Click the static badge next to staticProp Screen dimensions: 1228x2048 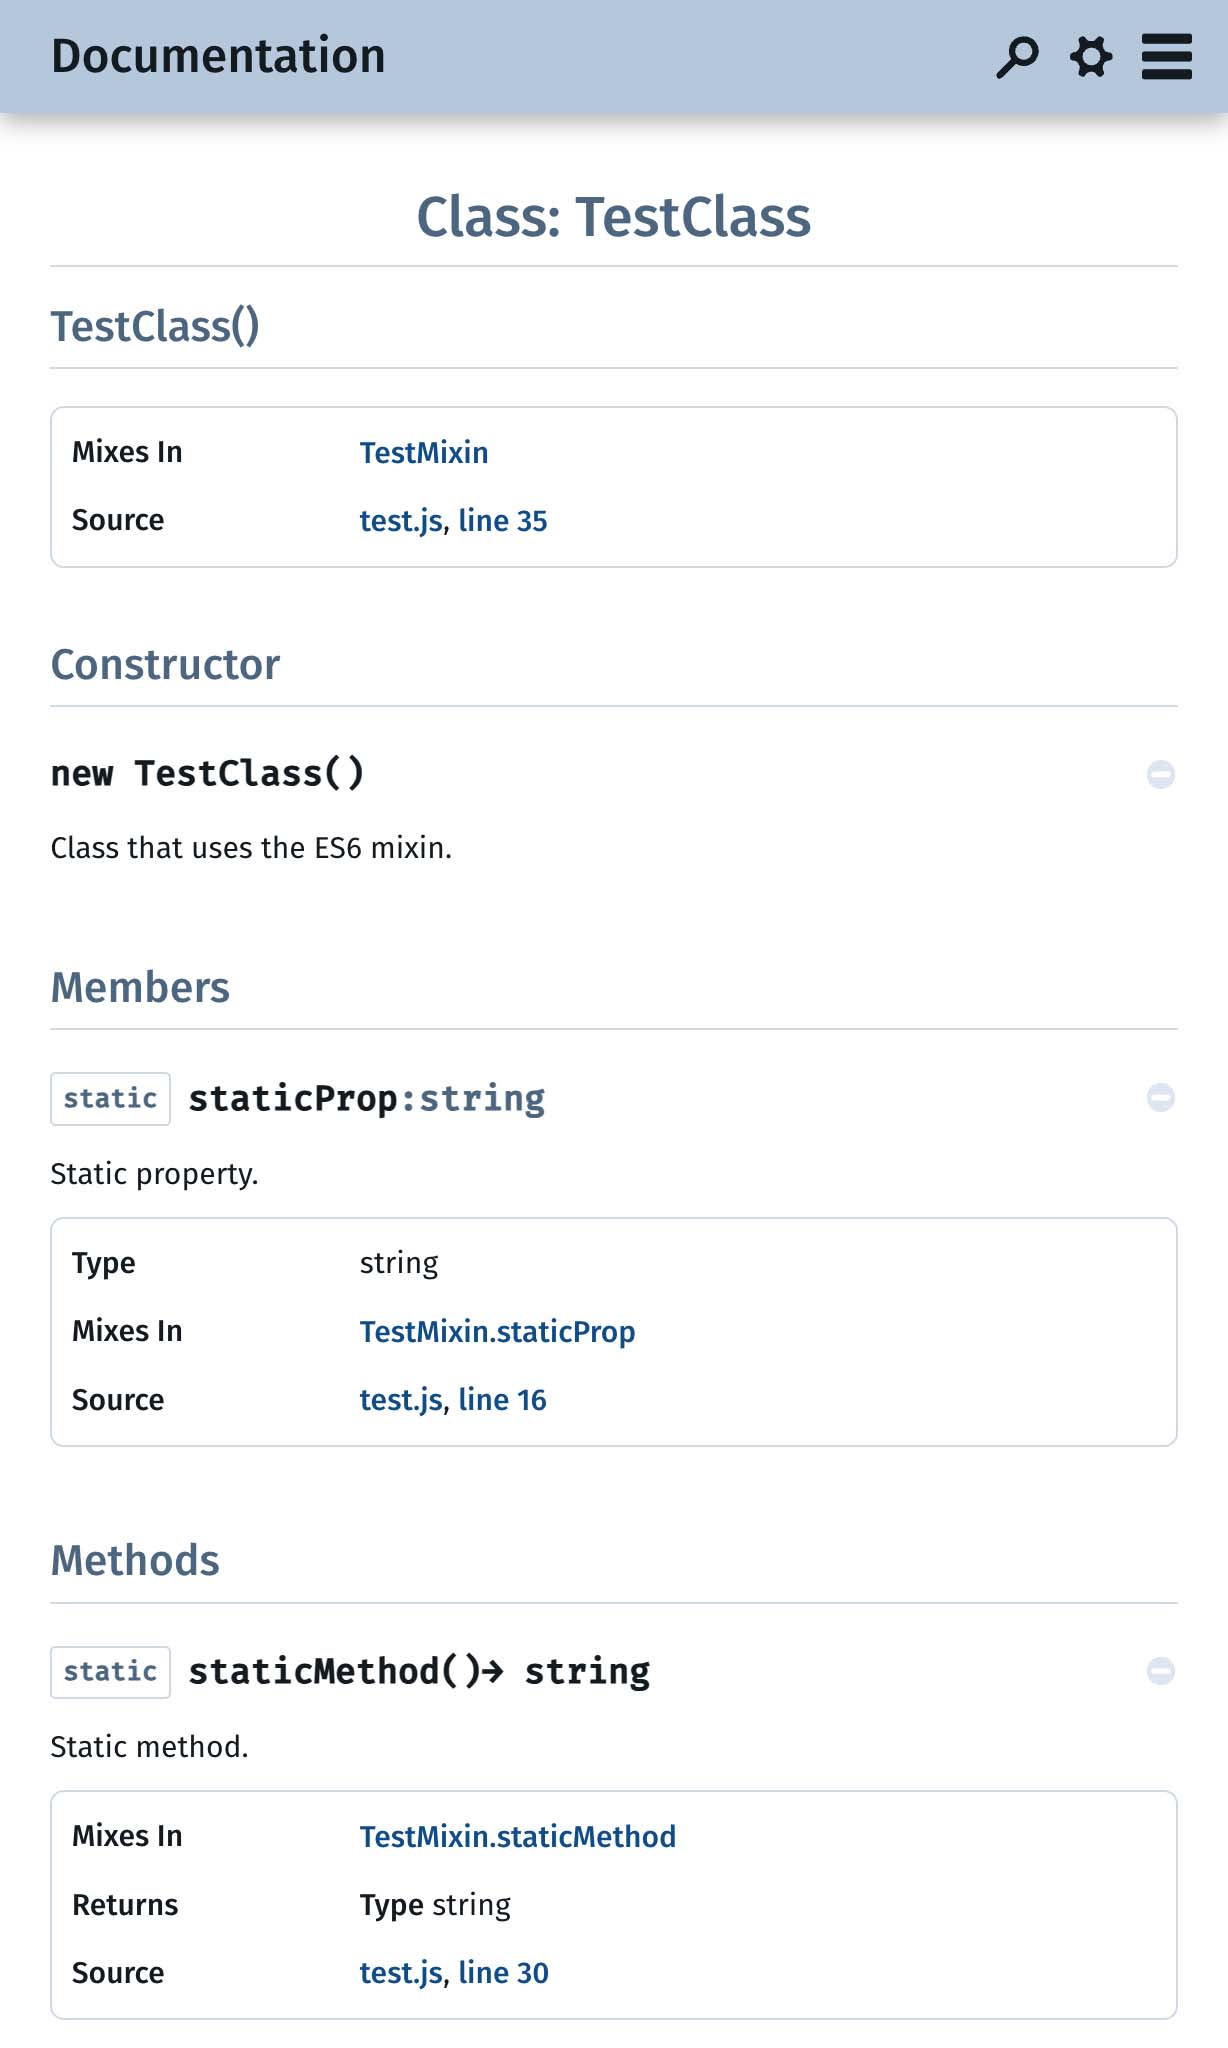(110, 1099)
